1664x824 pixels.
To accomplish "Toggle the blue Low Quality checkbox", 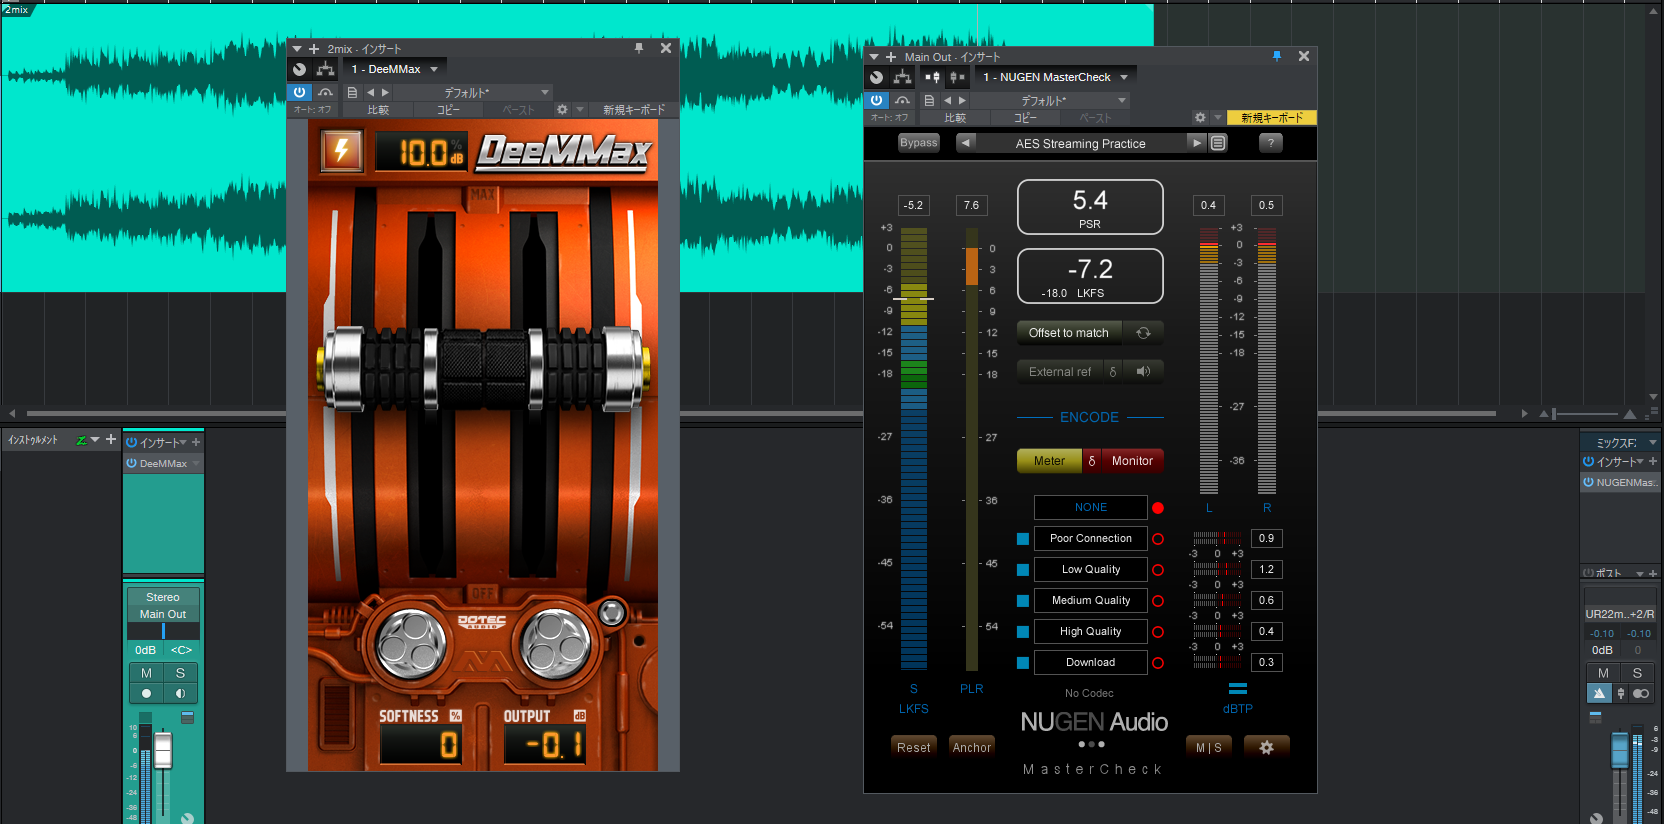I will (x=1023, y=570).
